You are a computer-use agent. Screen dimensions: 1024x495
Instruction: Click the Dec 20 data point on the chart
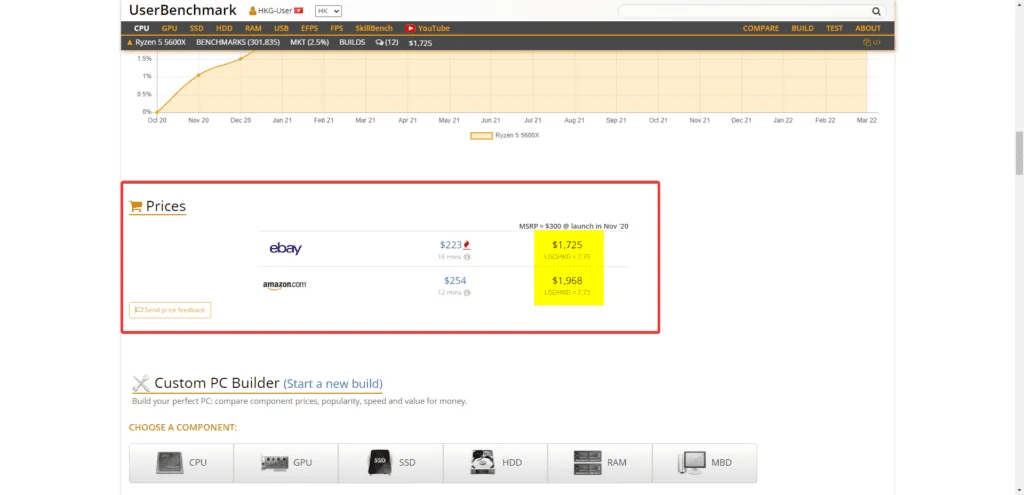(x=240, y=58)
